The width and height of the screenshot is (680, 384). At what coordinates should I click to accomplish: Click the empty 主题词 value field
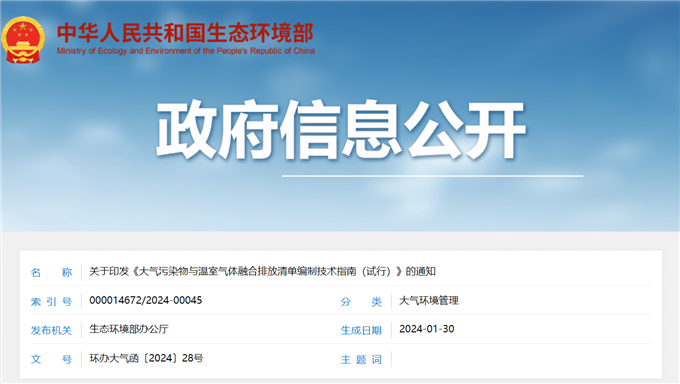[x=520, y=359]
